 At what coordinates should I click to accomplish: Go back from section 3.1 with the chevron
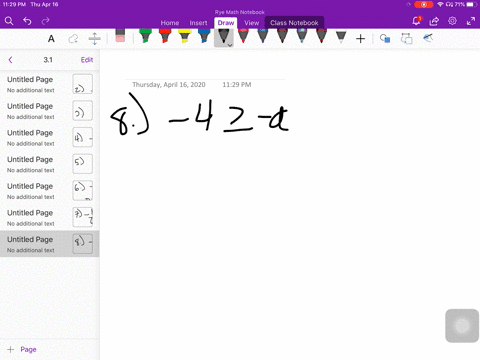point(10,60)
